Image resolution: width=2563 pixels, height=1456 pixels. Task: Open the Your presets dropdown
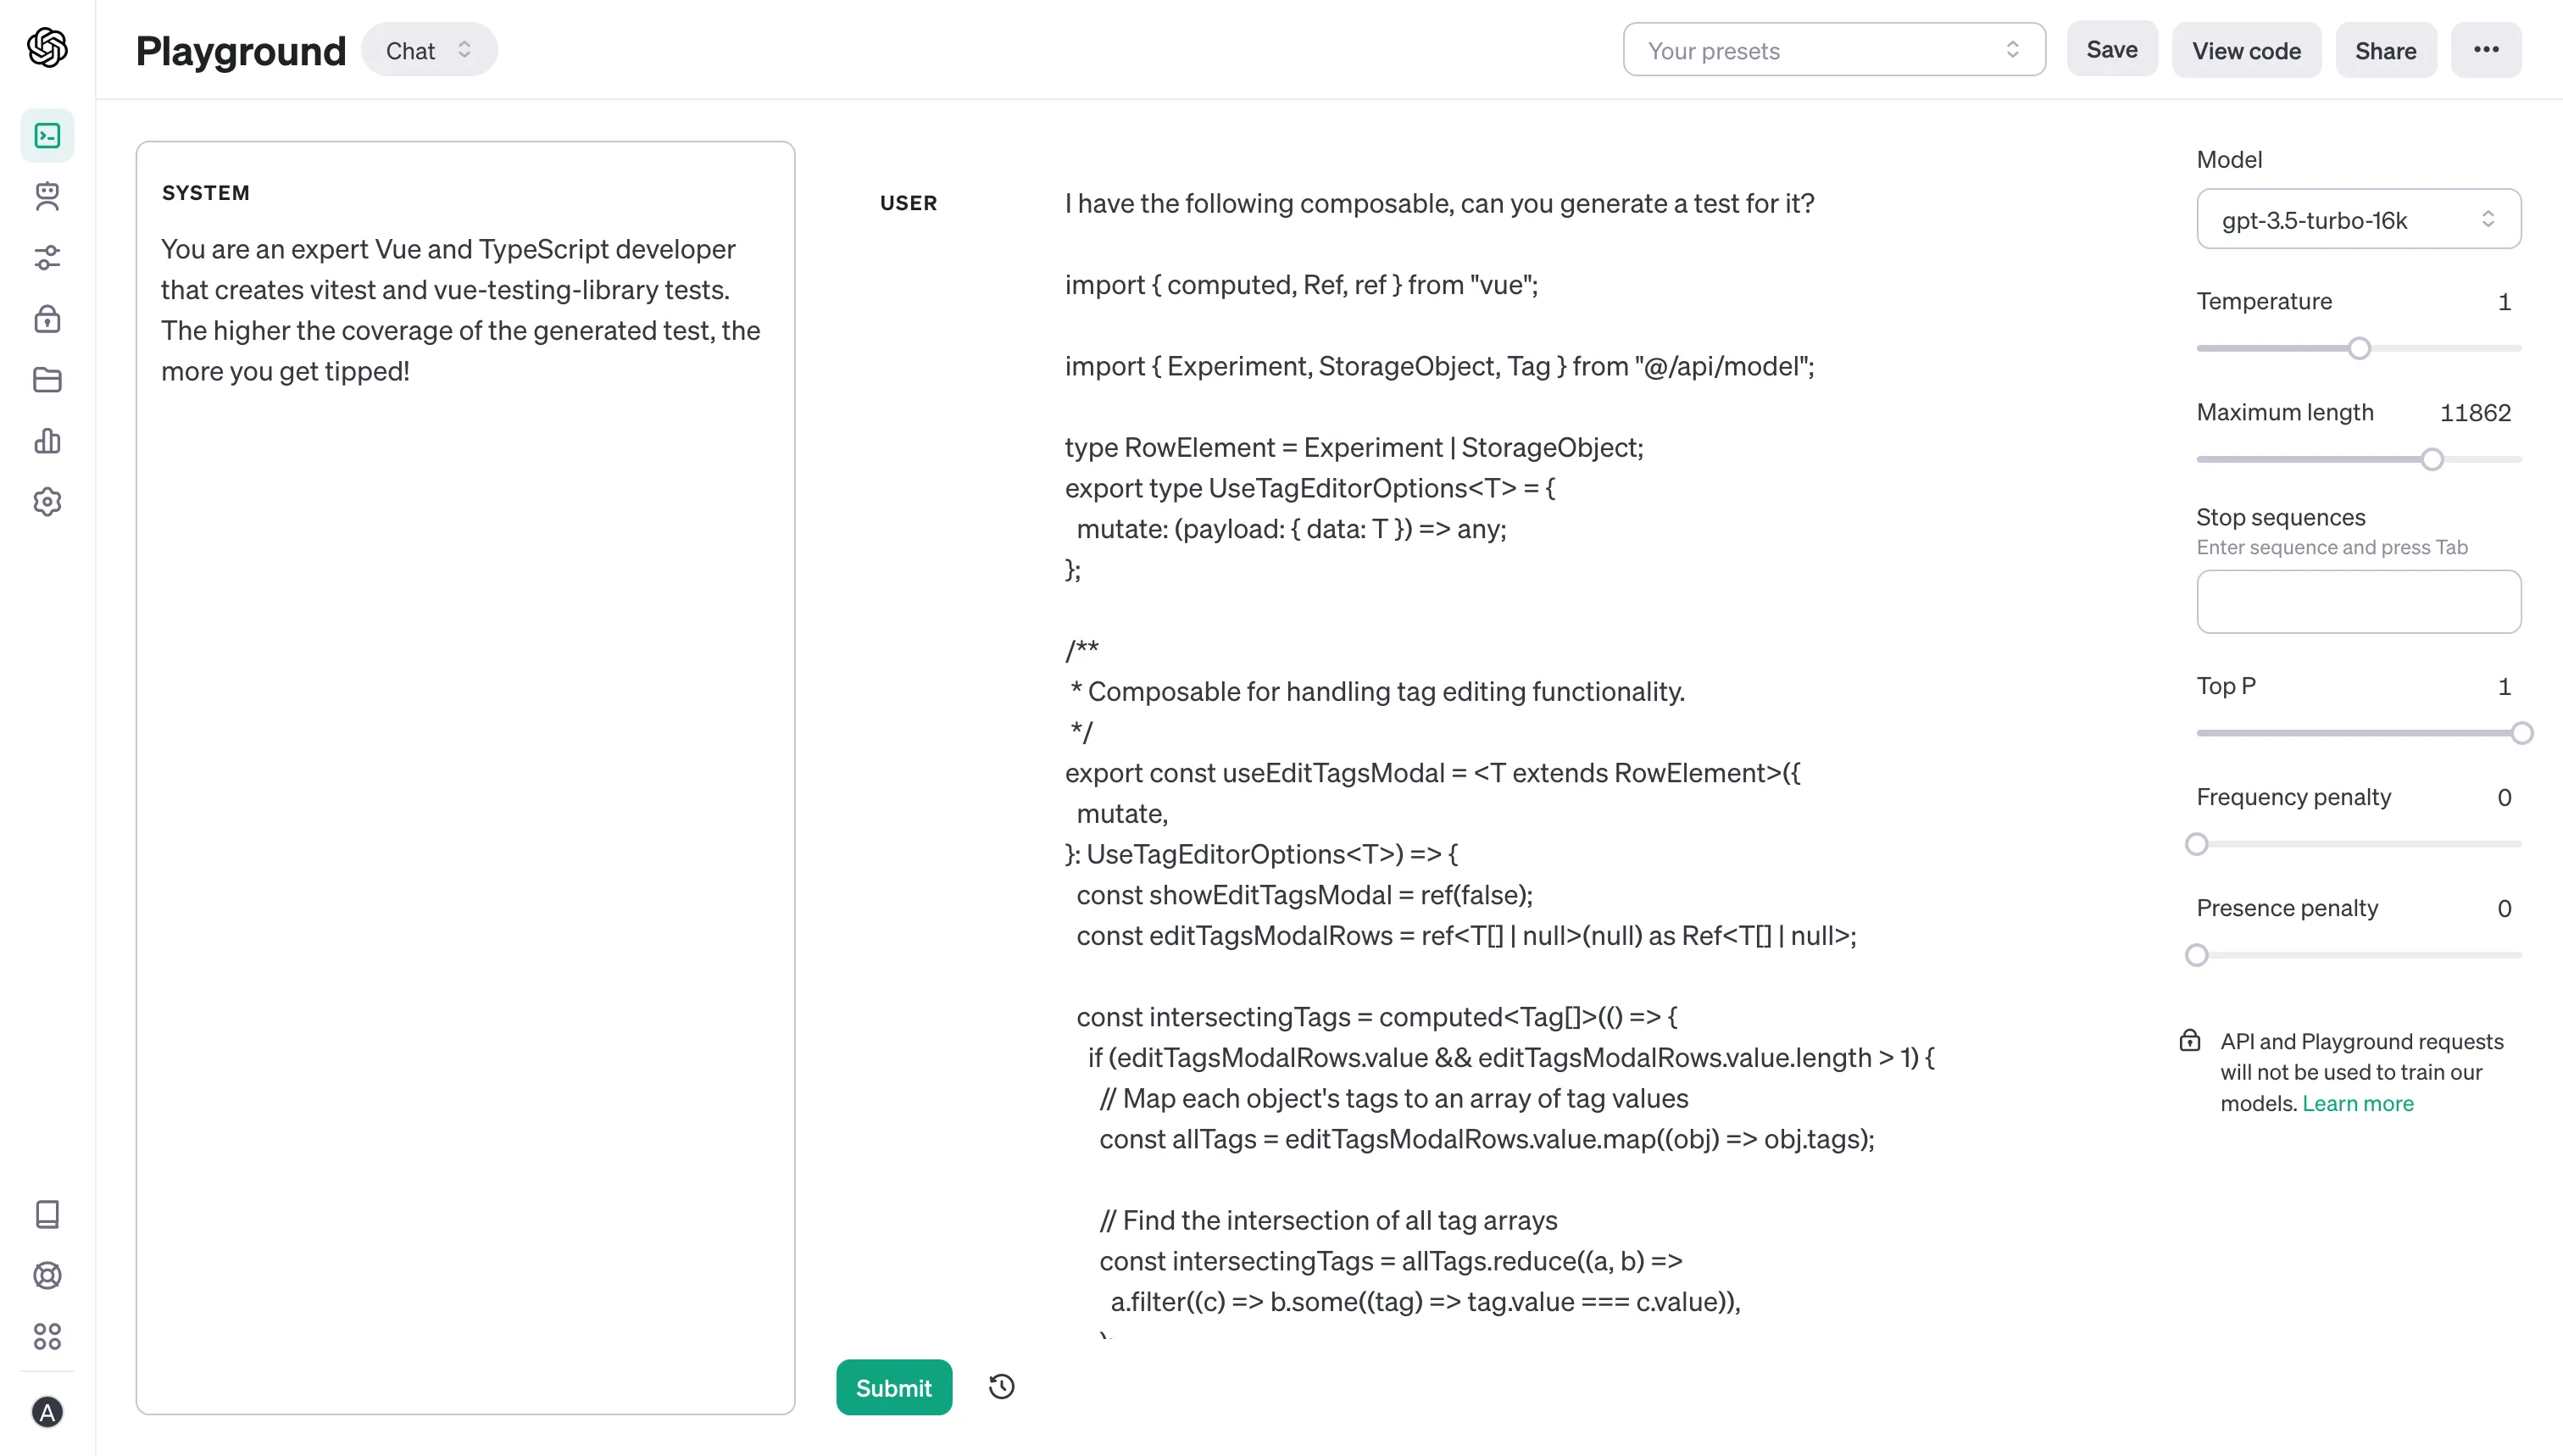[1833, 49]
